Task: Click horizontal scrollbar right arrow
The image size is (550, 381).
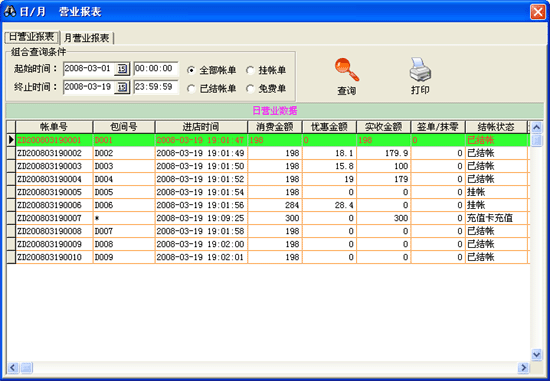Action: pyautogui.click(x=523, y=368)
